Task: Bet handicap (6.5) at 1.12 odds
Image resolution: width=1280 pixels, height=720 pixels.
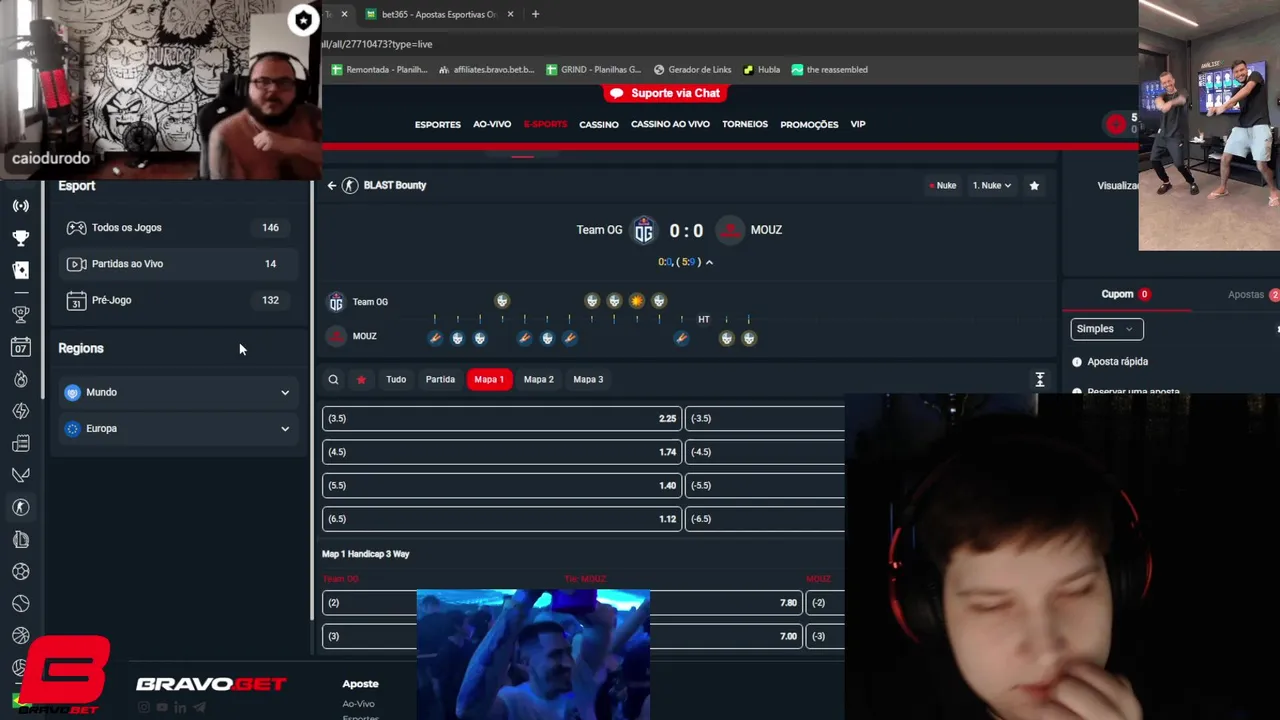Action: (502, 519)
